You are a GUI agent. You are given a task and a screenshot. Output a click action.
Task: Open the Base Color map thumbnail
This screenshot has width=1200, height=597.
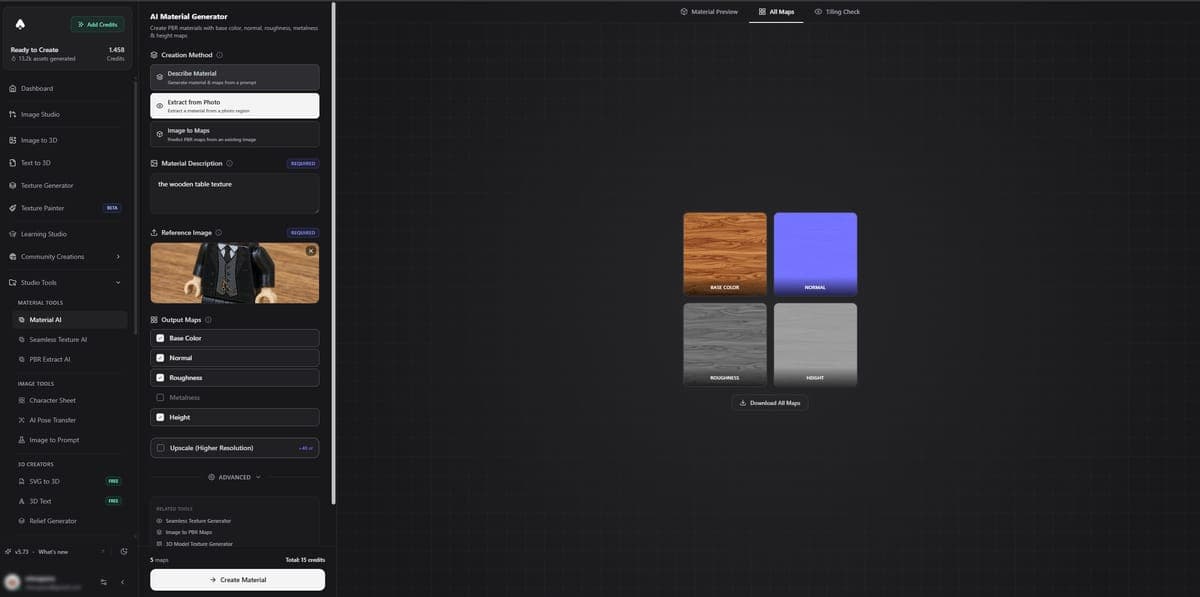pyautogui.click(x=725, y=254)
